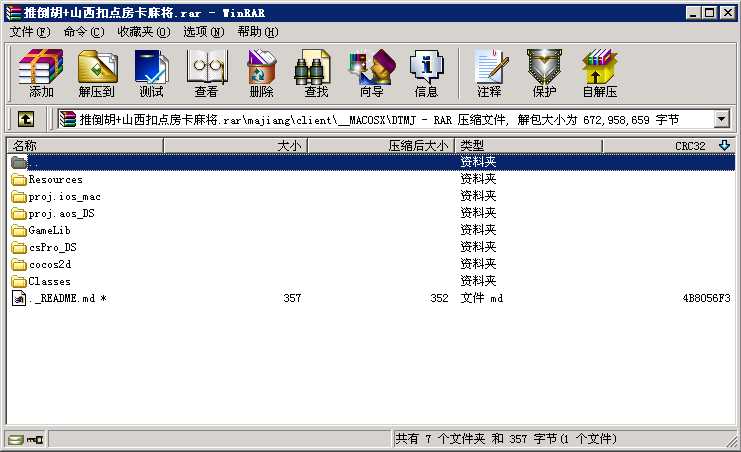
Task: Click the WinRAR title bar app icon
Action: point(13,12)
